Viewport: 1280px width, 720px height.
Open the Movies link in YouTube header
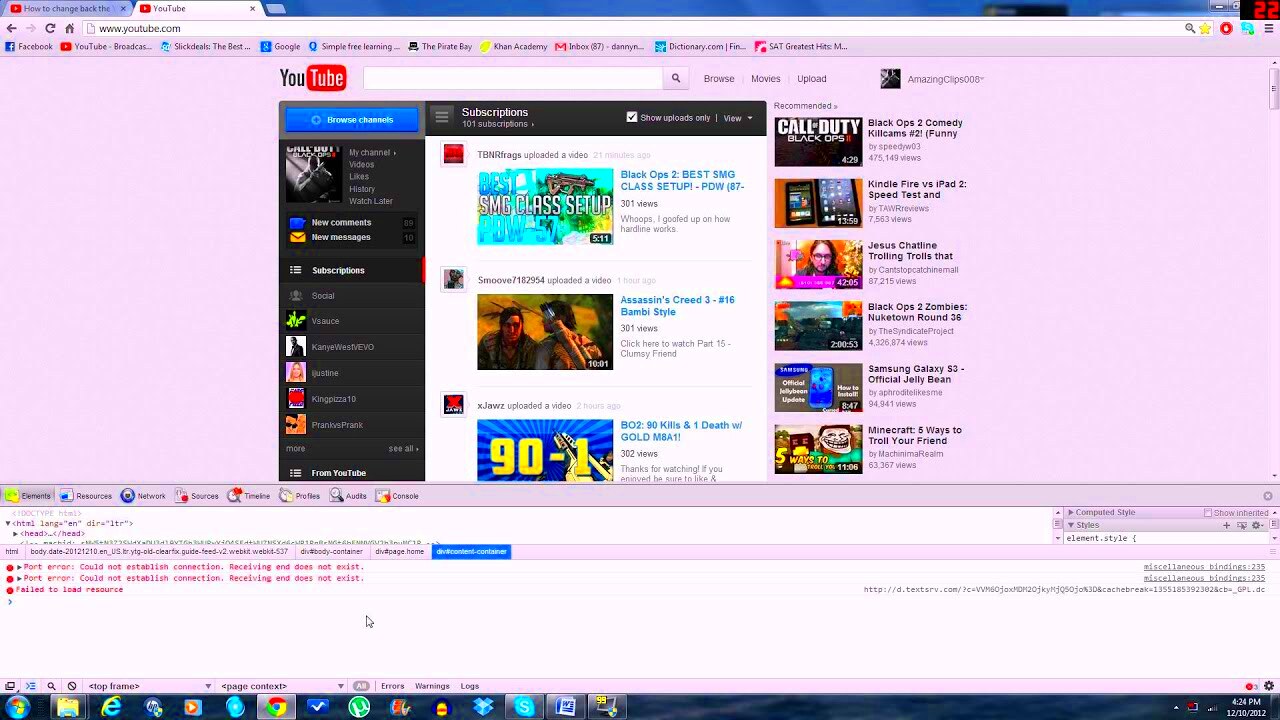765,79
